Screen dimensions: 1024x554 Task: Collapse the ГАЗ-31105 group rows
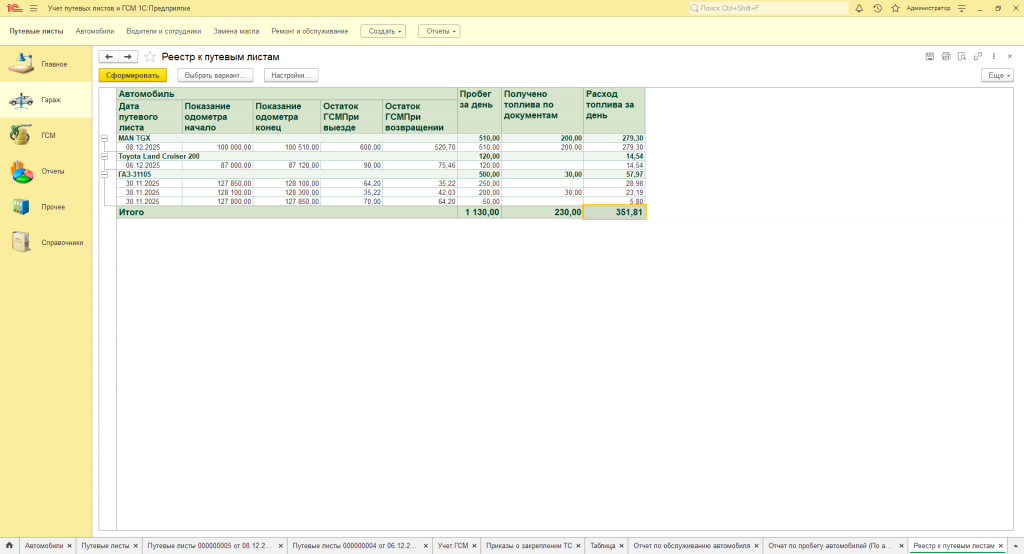tap(105, 174)
